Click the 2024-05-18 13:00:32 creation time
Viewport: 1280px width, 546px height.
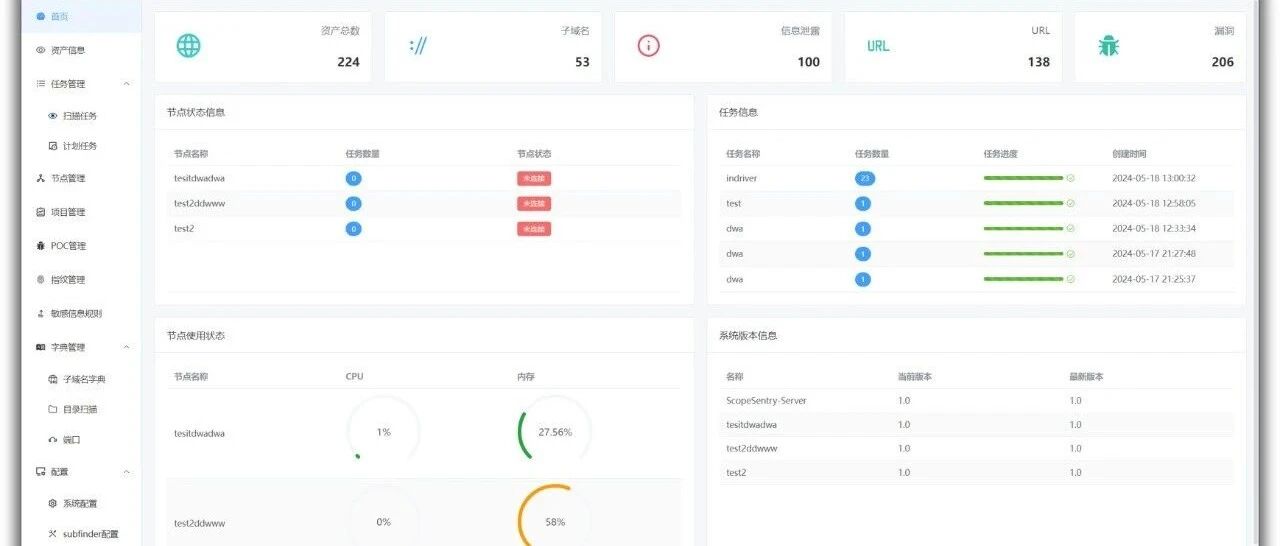pyautogui.click(x=1154, y=178)
